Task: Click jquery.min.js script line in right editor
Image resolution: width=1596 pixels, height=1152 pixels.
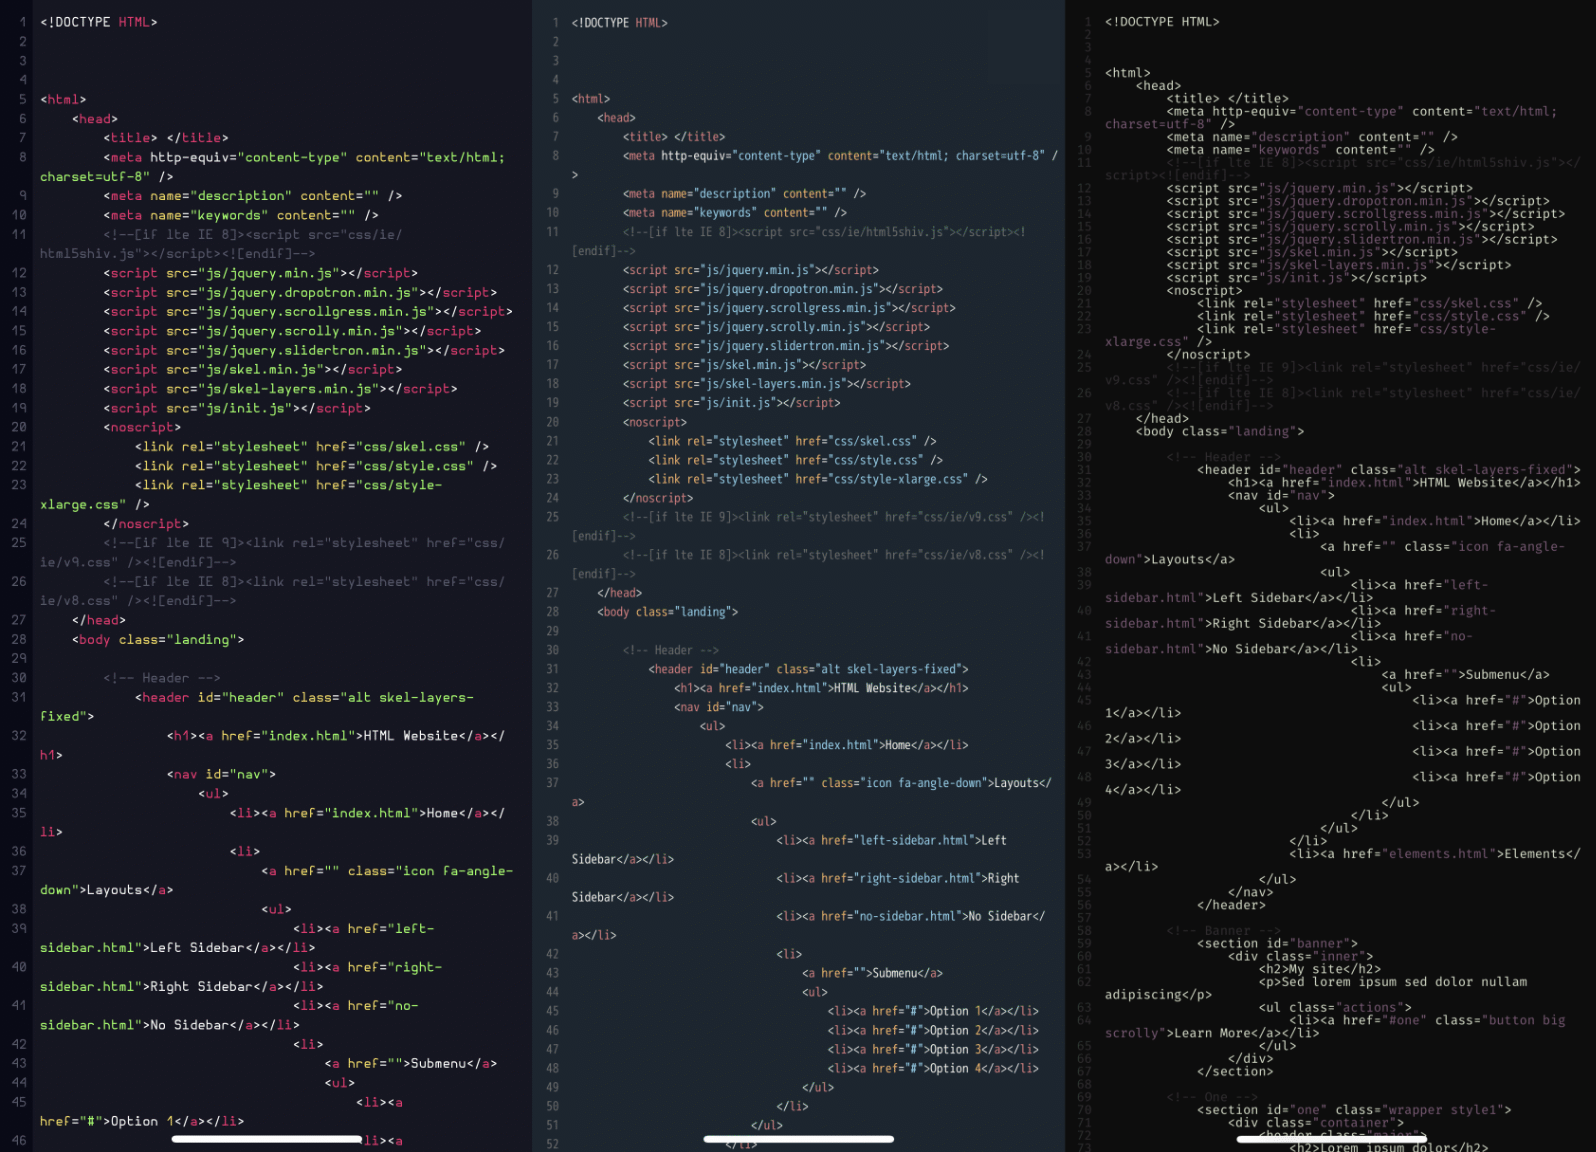Action: (1320, 188)
